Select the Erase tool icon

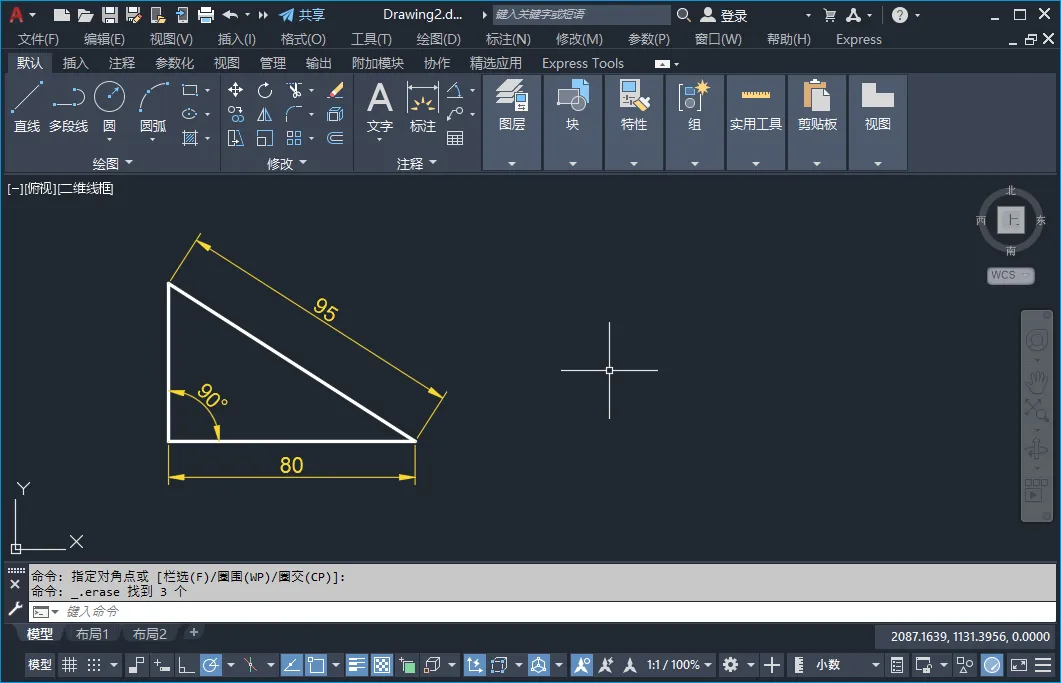click(x=336, y=90)
